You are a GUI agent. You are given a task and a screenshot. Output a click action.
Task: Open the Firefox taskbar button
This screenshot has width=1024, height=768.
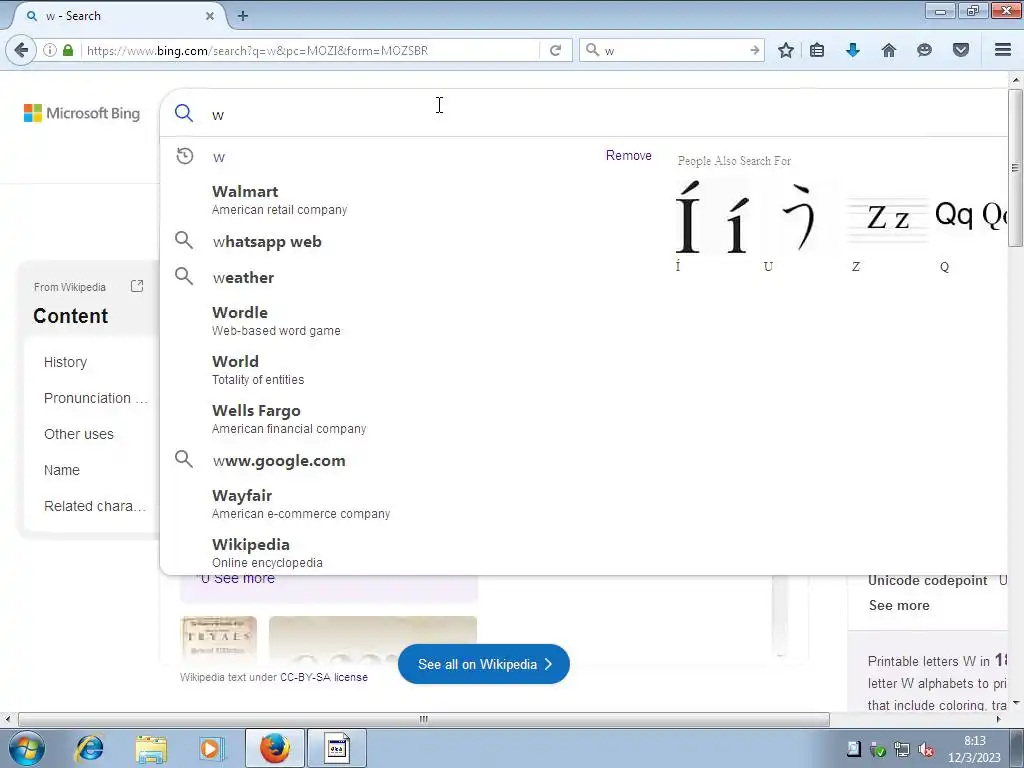[x=274, y=748]
